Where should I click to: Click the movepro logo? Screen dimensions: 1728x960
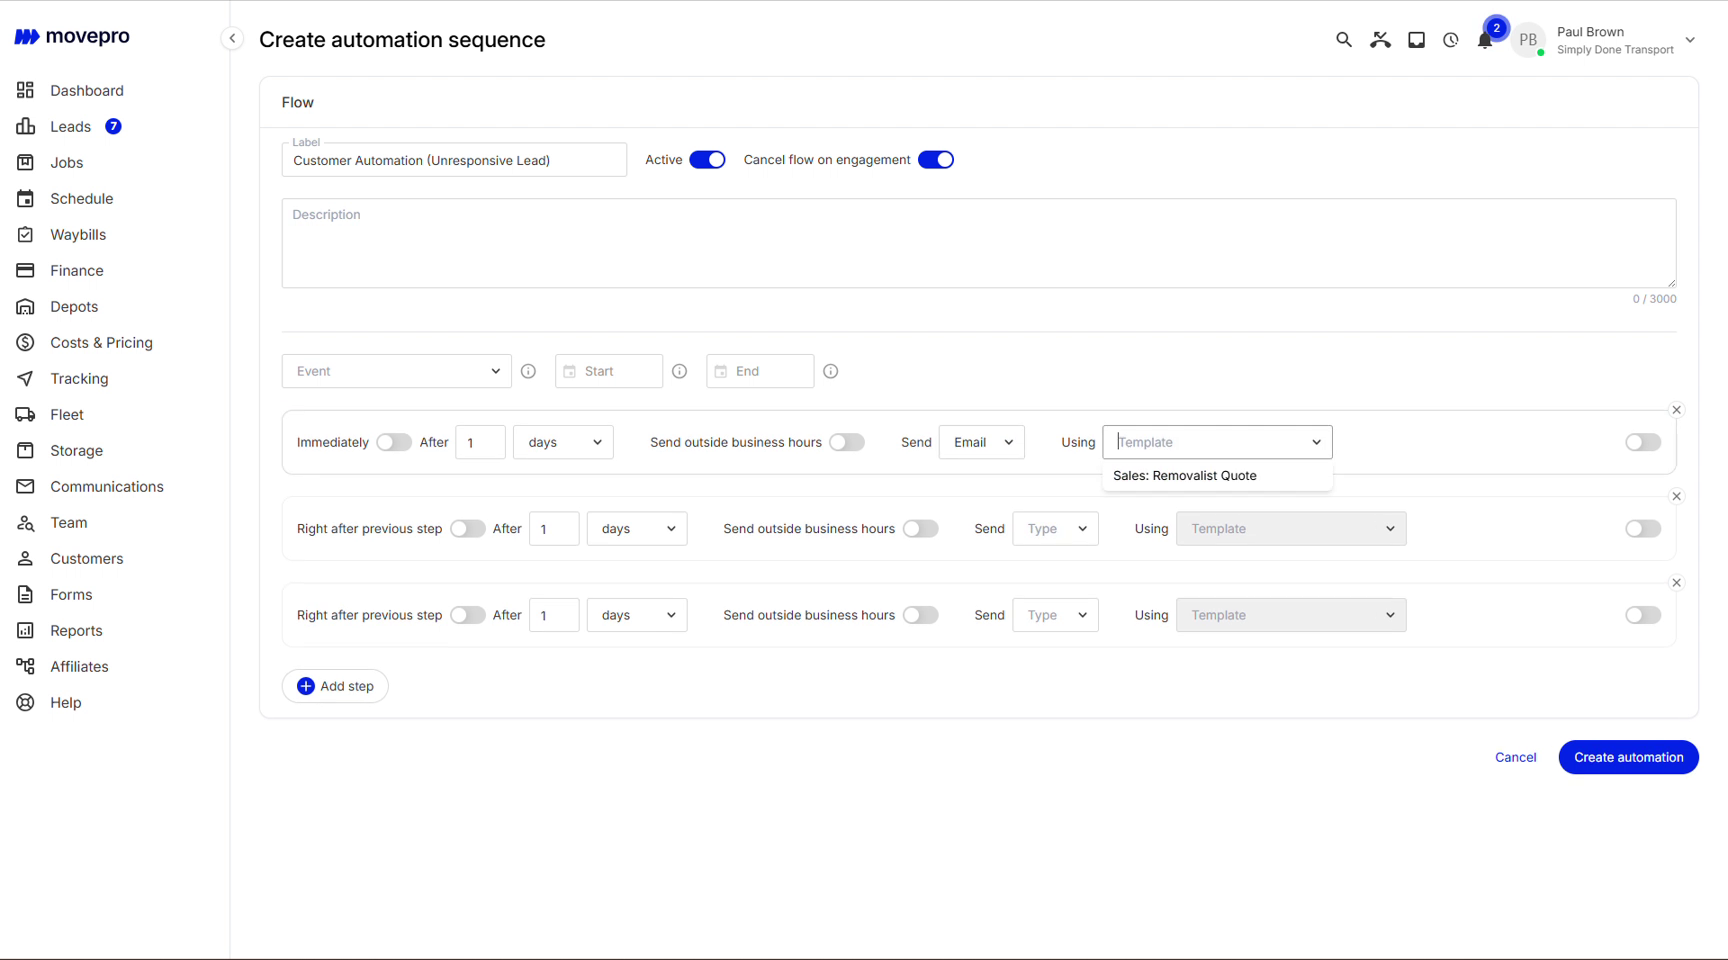pos(72,37)
